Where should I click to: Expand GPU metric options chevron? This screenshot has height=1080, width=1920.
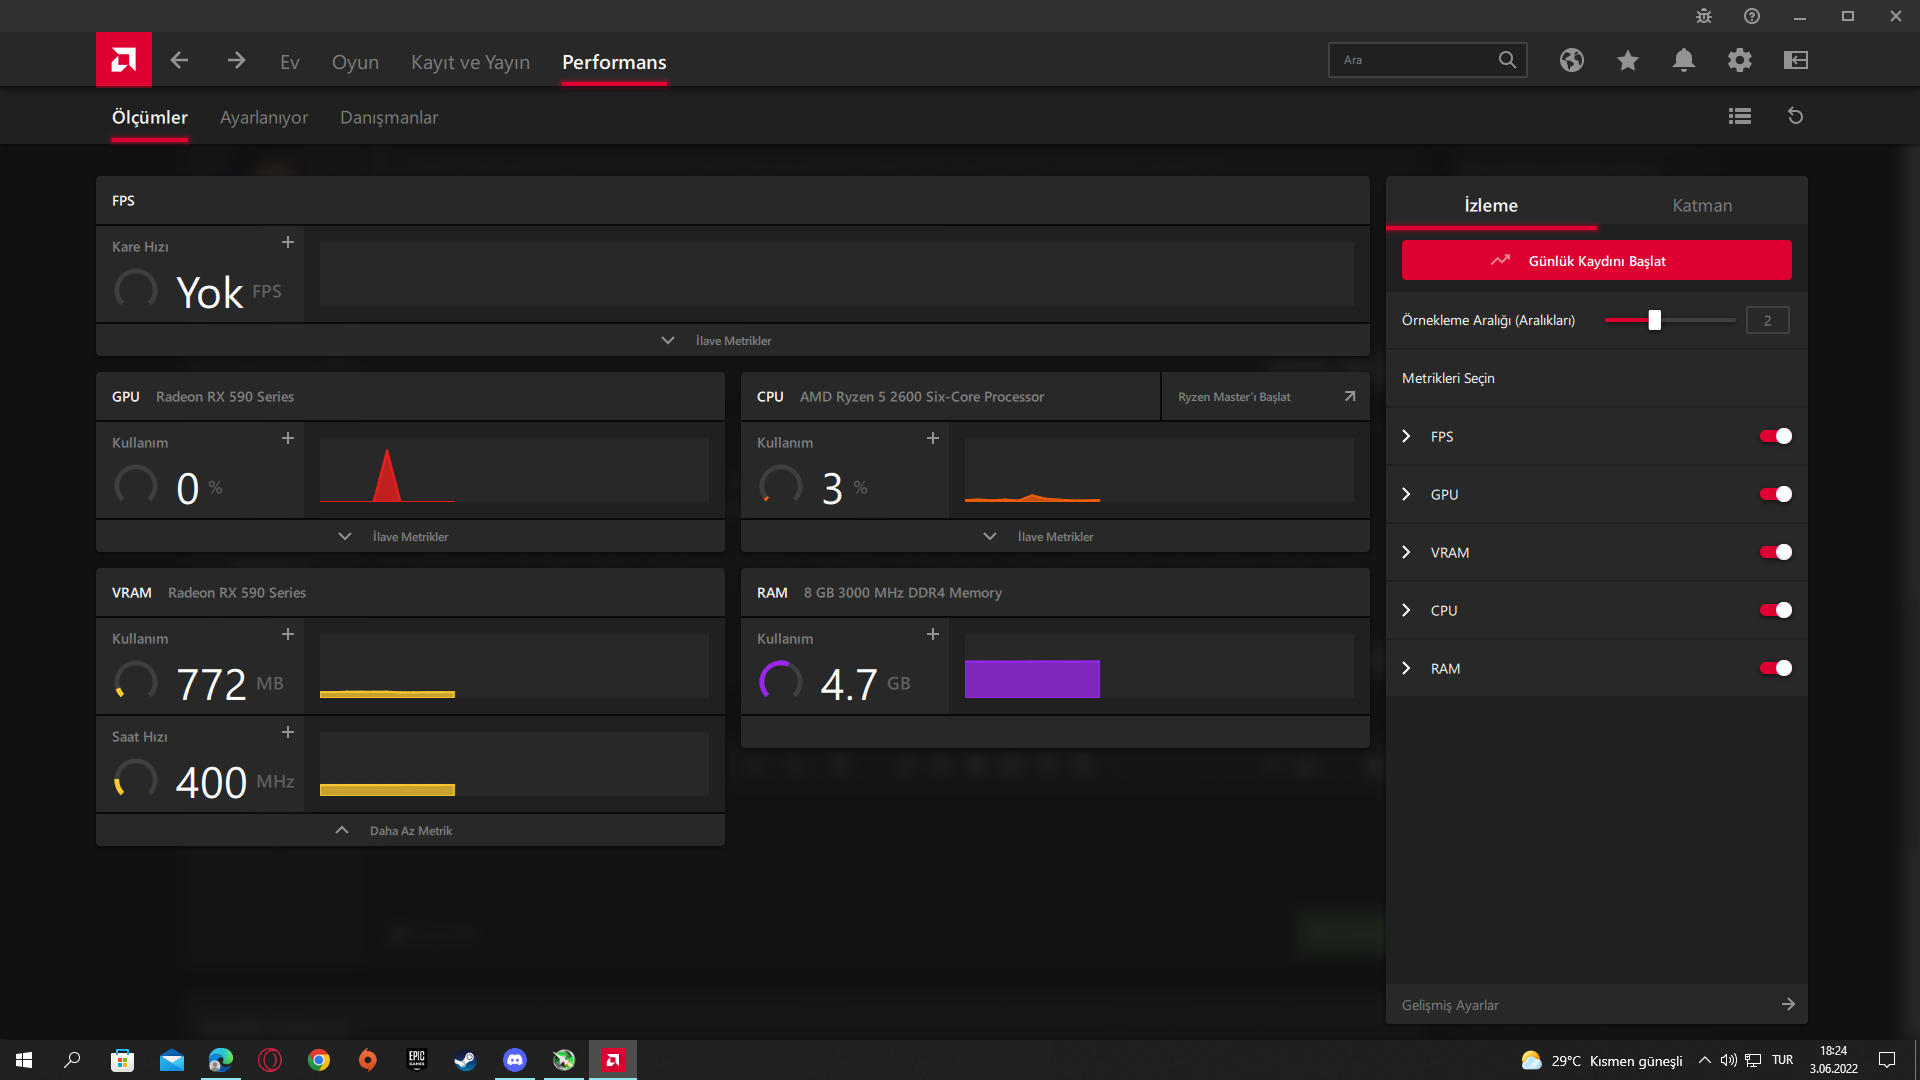[x=1406, y=494]
